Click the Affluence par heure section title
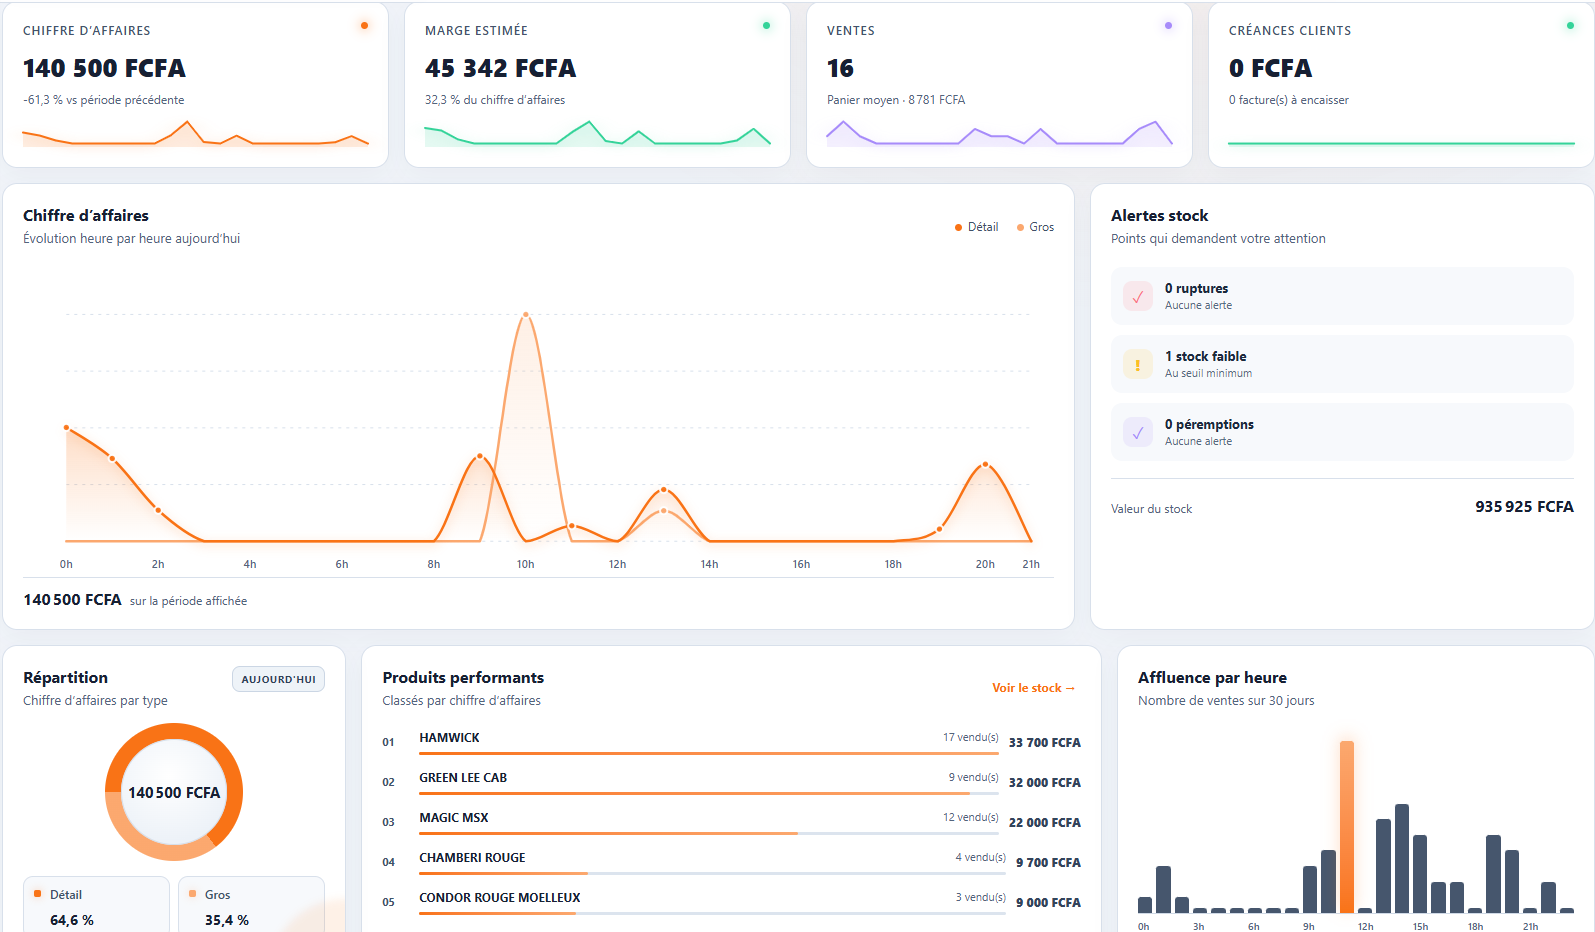 click(1212, 678)
